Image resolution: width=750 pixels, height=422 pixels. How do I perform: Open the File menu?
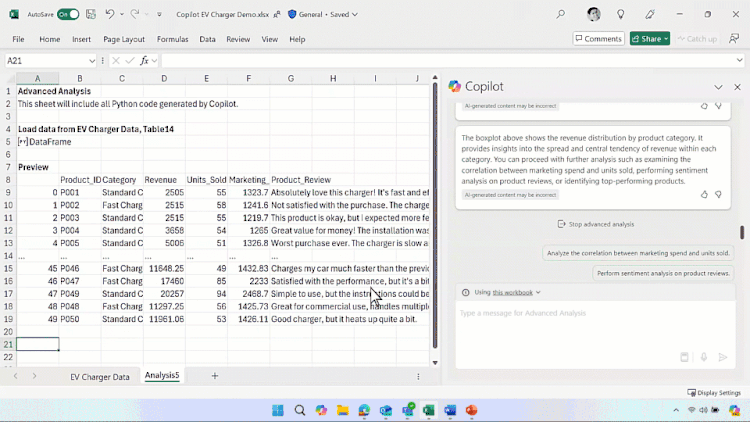(x=18, y=39)
